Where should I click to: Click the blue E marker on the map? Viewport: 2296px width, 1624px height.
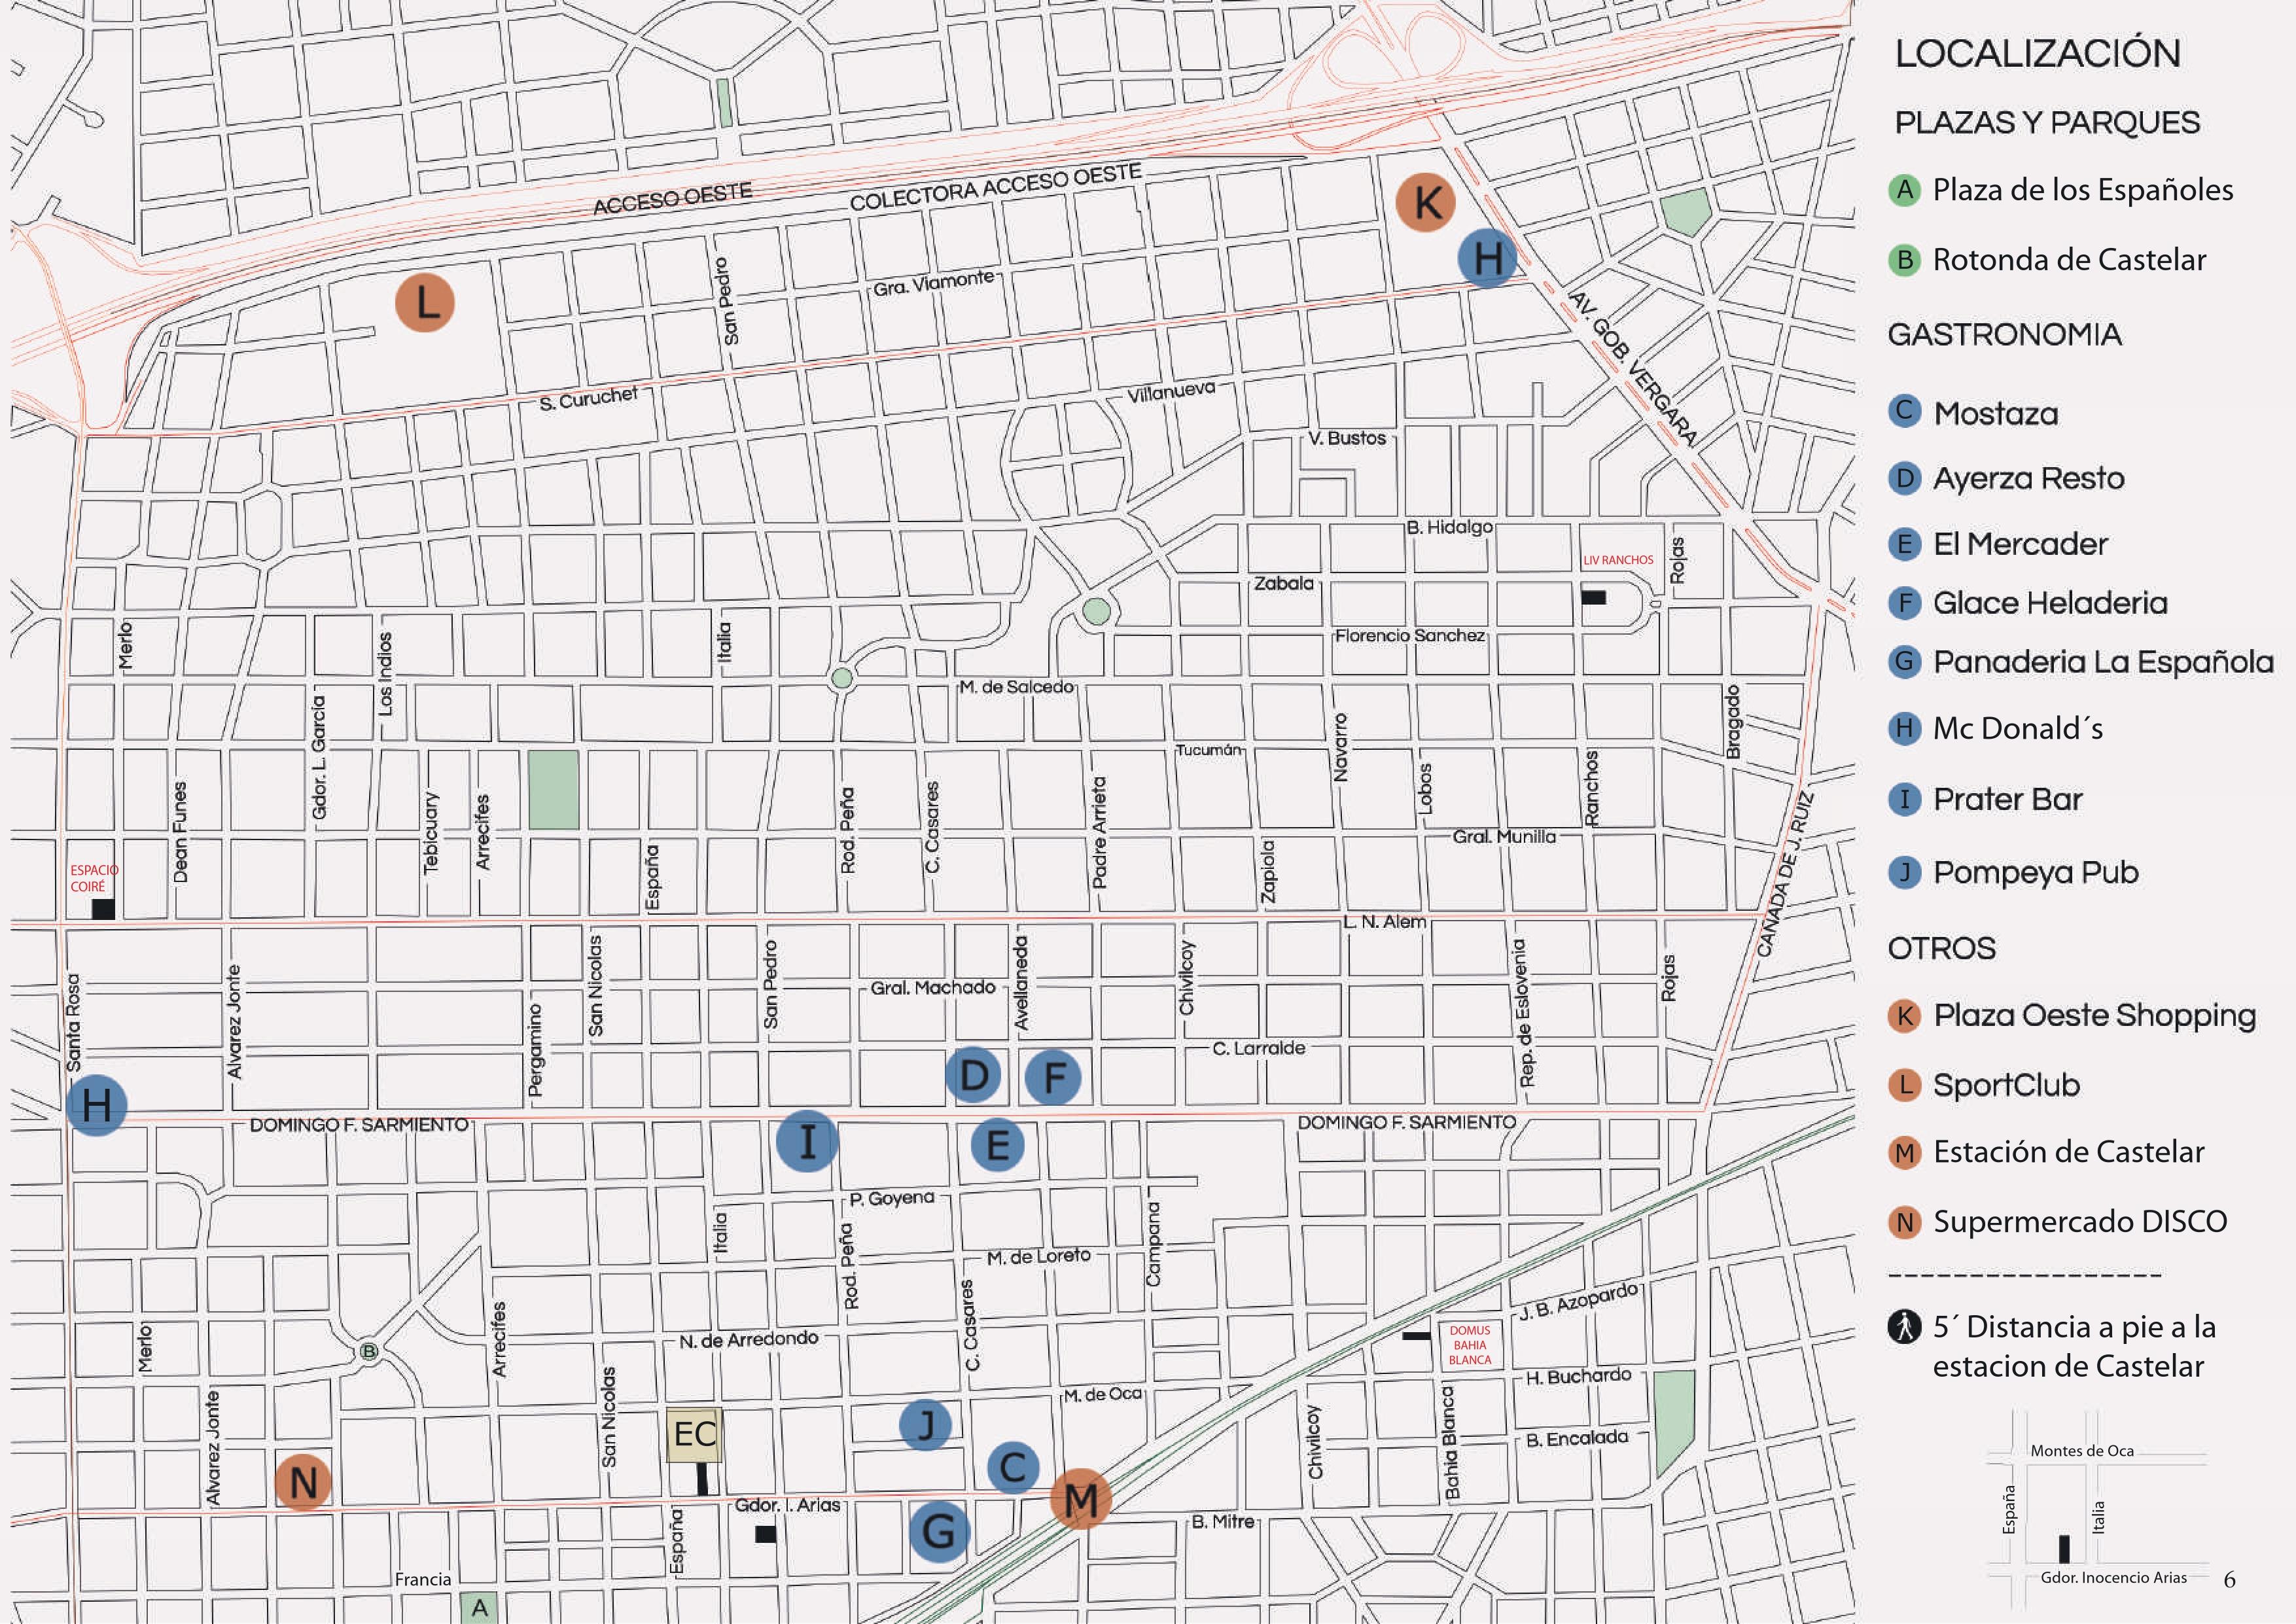point(998,1144)
